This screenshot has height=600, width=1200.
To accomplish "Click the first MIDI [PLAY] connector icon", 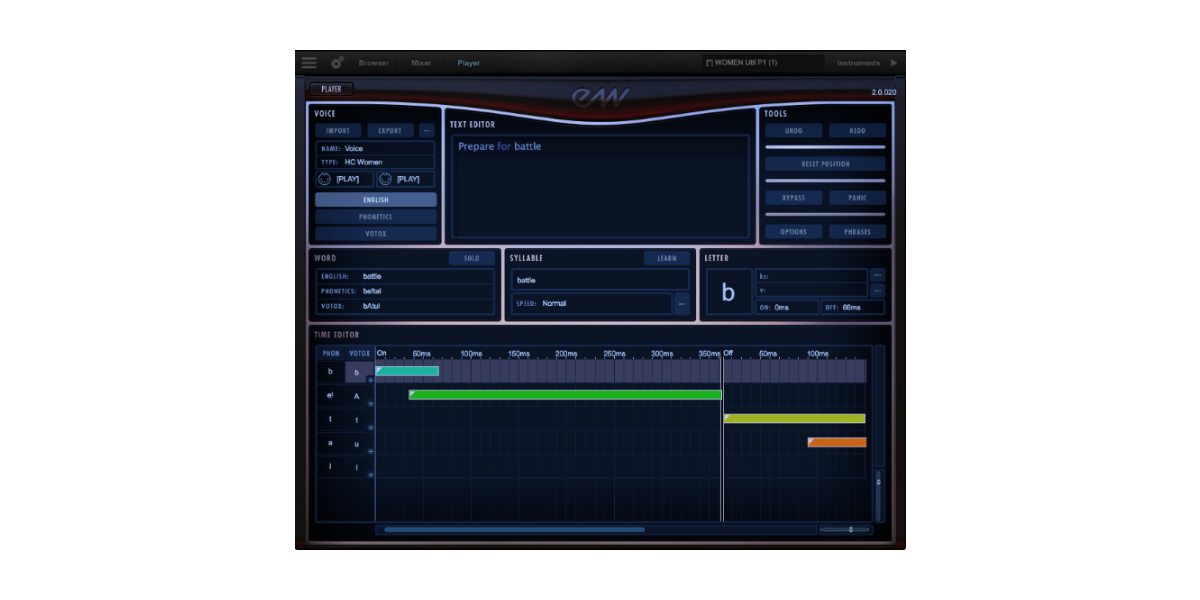I will click(324, 179).
